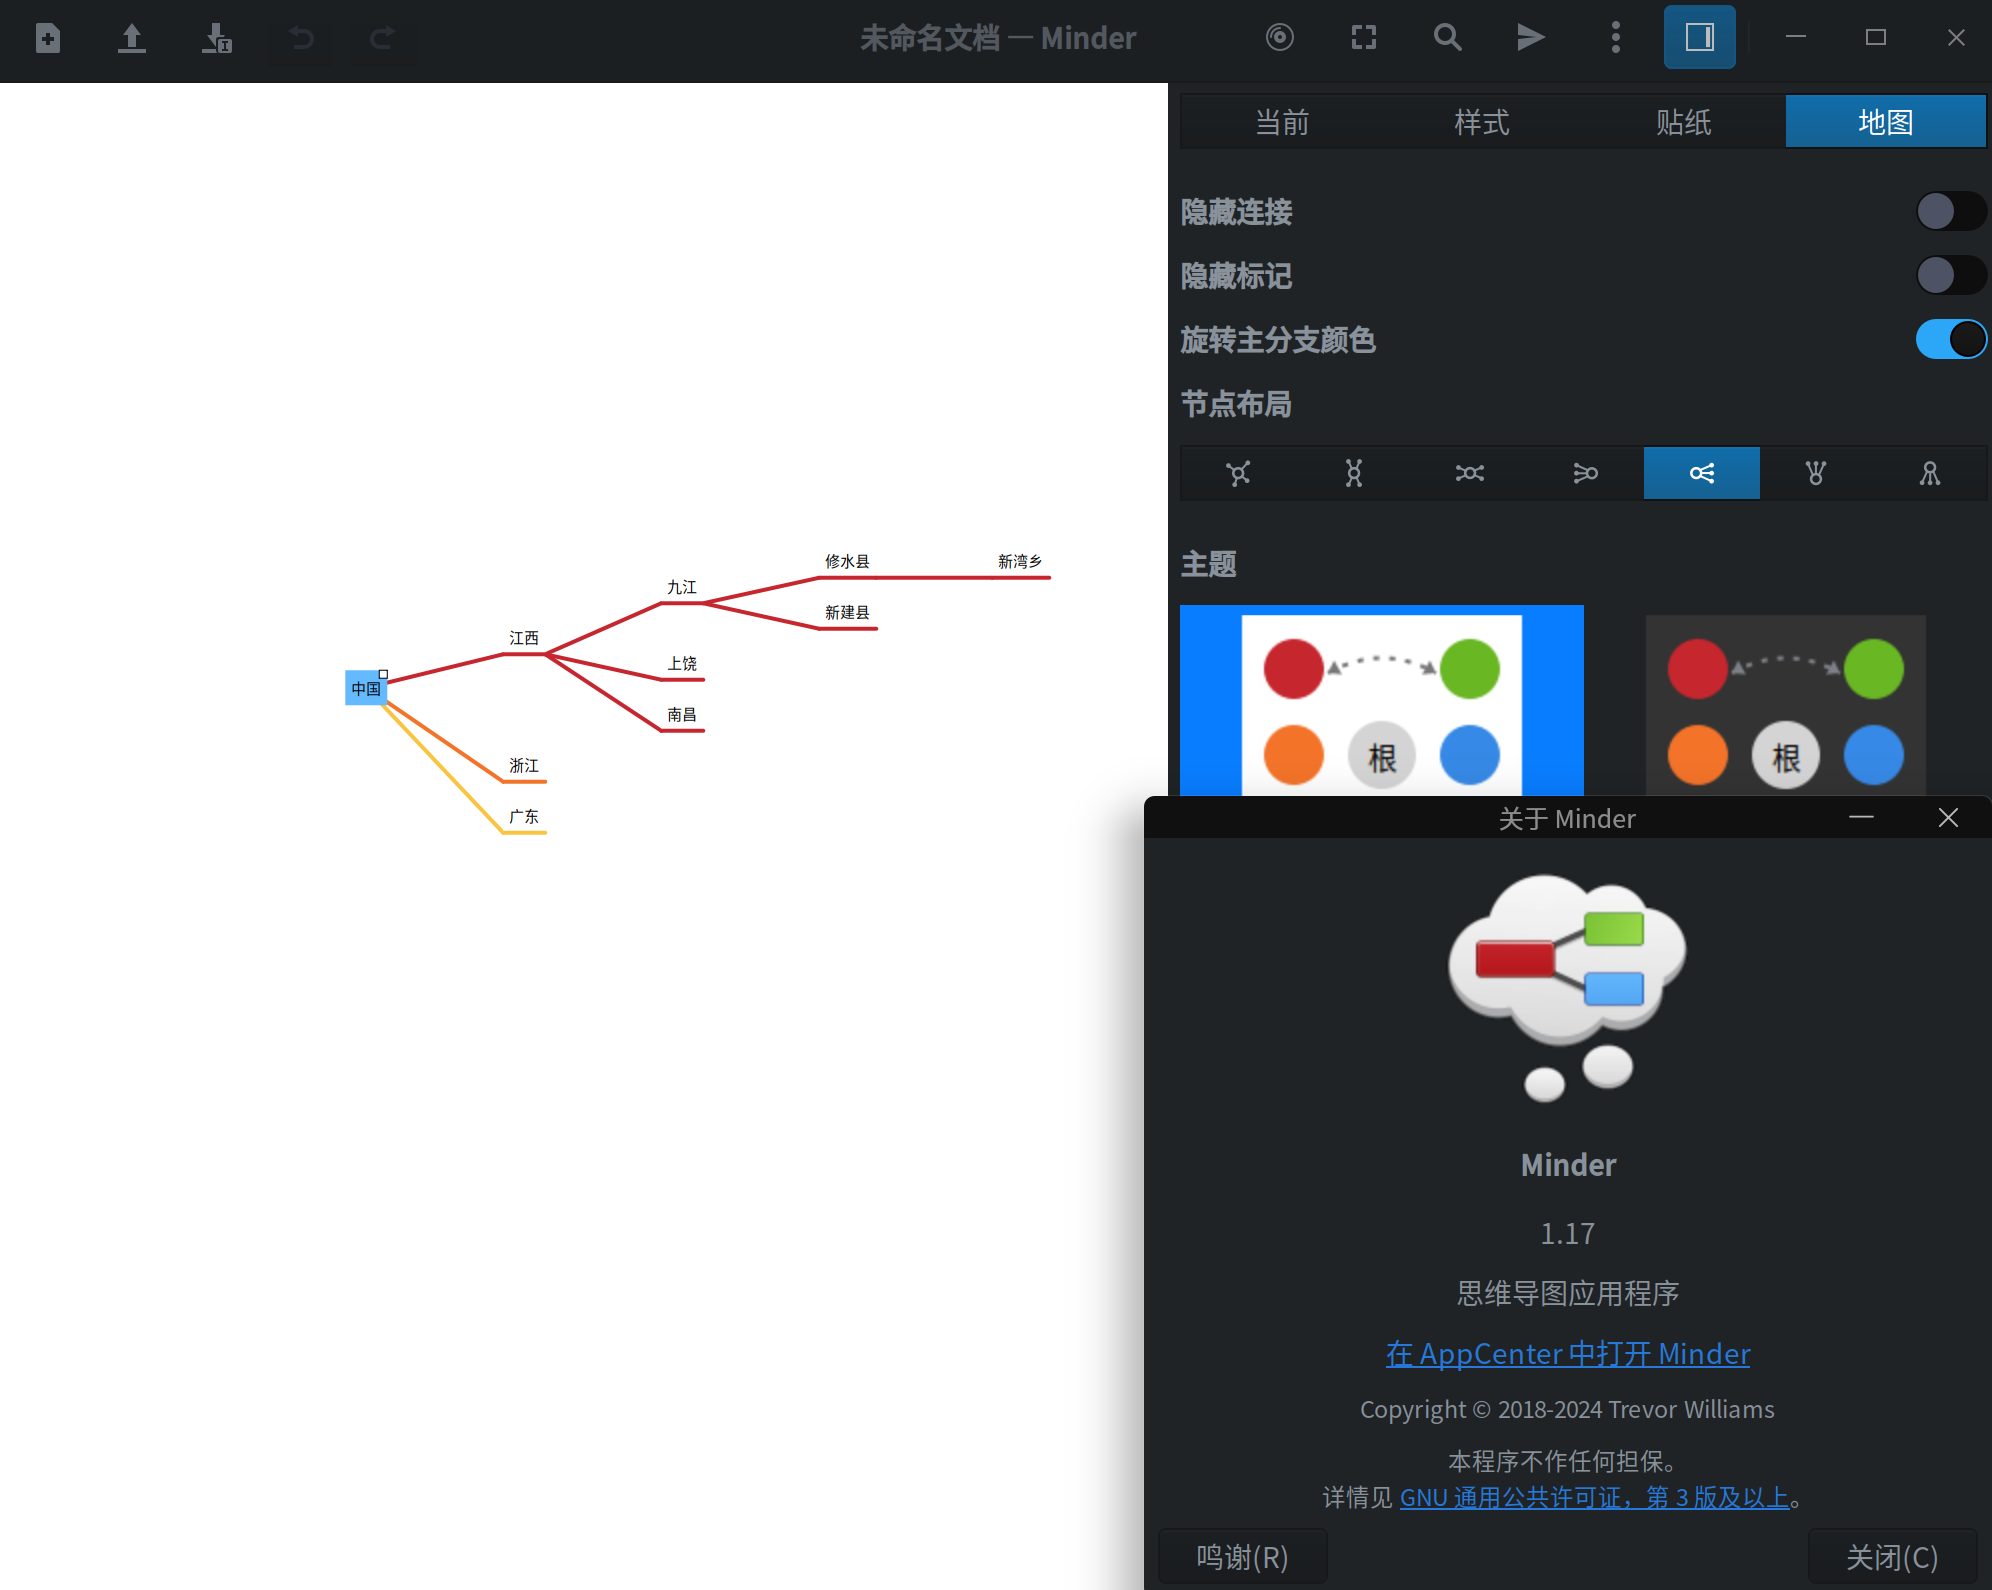Minimize the 关于 Minder dialog
This screenshot has width=1992, height=1590.
tap(1861, 818)
